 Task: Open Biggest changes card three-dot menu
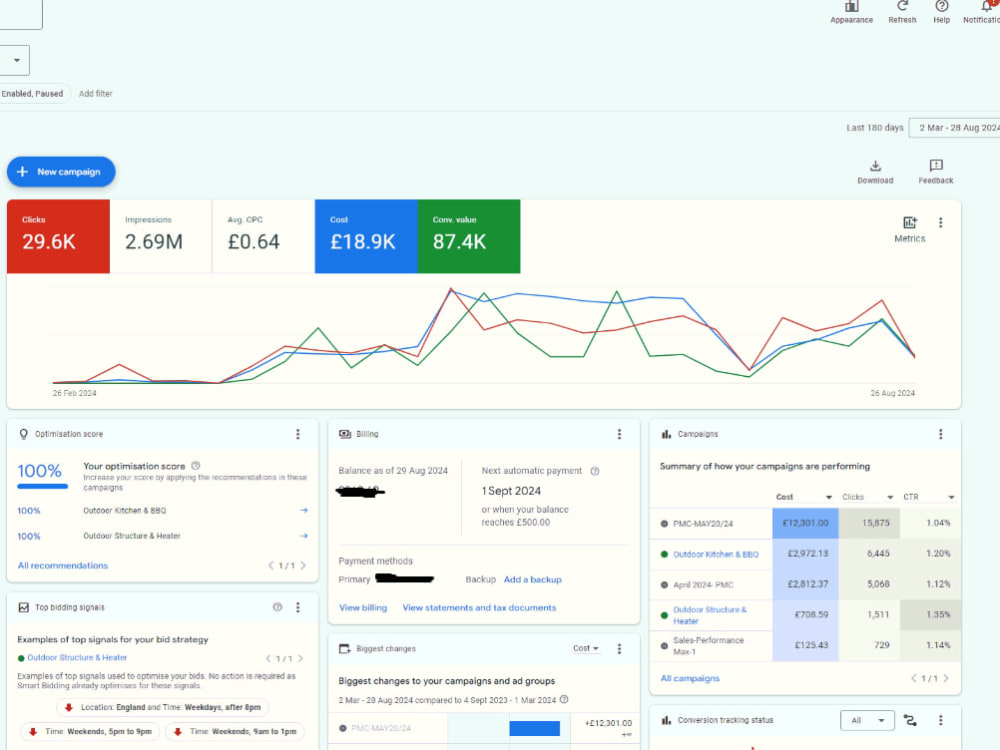tap(619, 649)
